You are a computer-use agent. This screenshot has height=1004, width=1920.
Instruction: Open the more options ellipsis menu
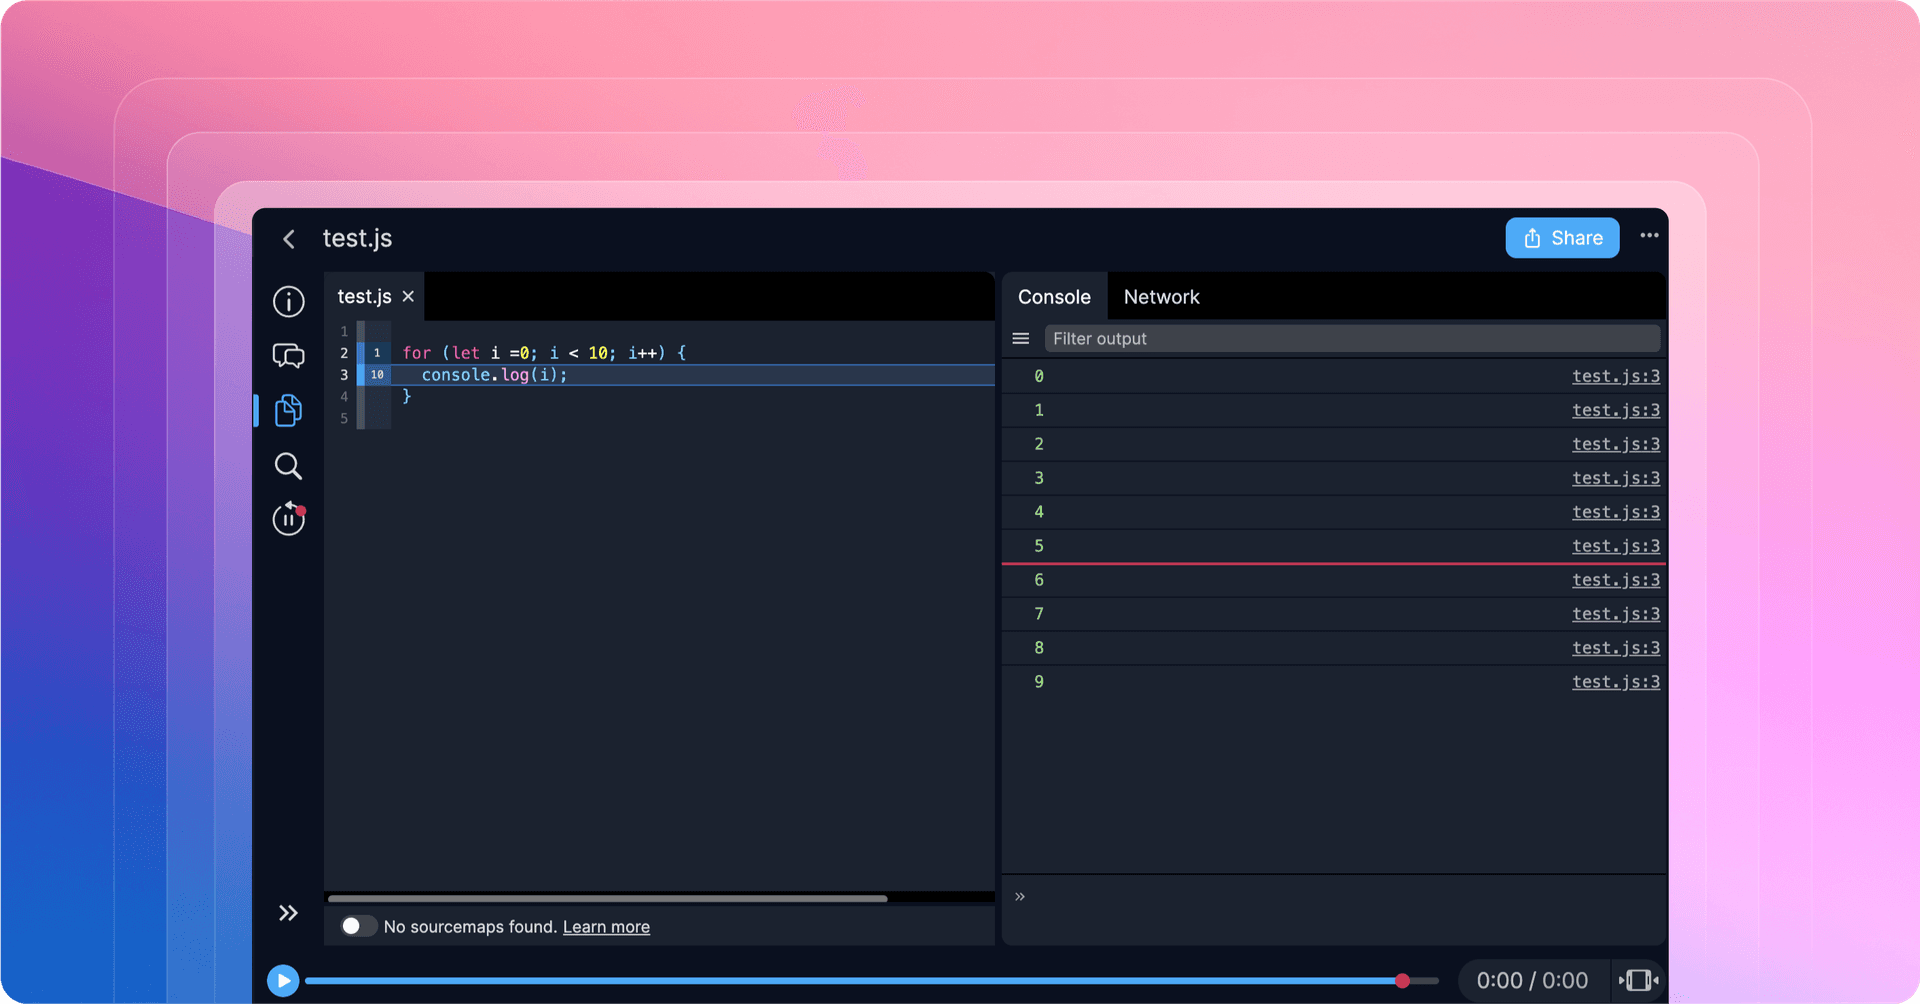[1649, 236]
